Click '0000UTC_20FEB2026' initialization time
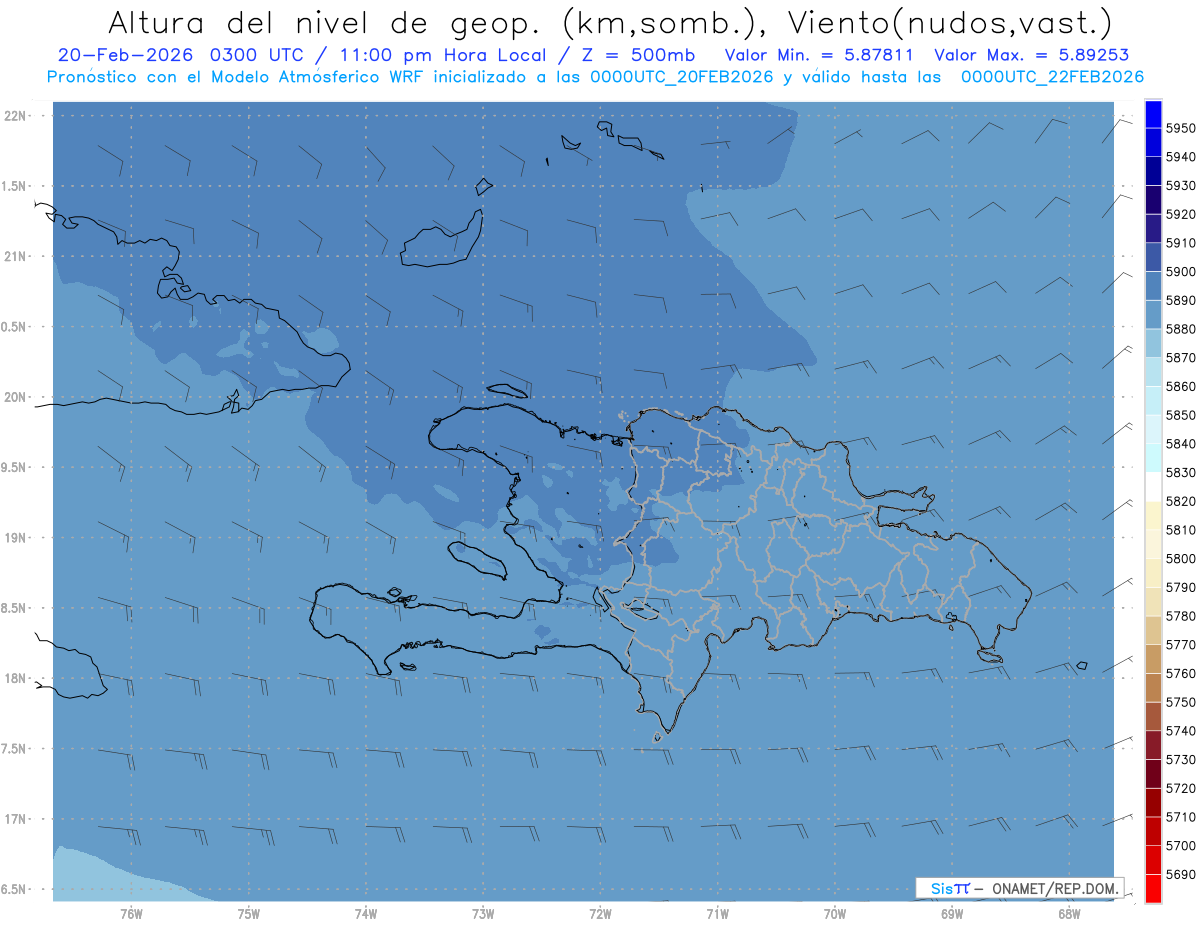1200x927 pixels. [x=681, y=77]
